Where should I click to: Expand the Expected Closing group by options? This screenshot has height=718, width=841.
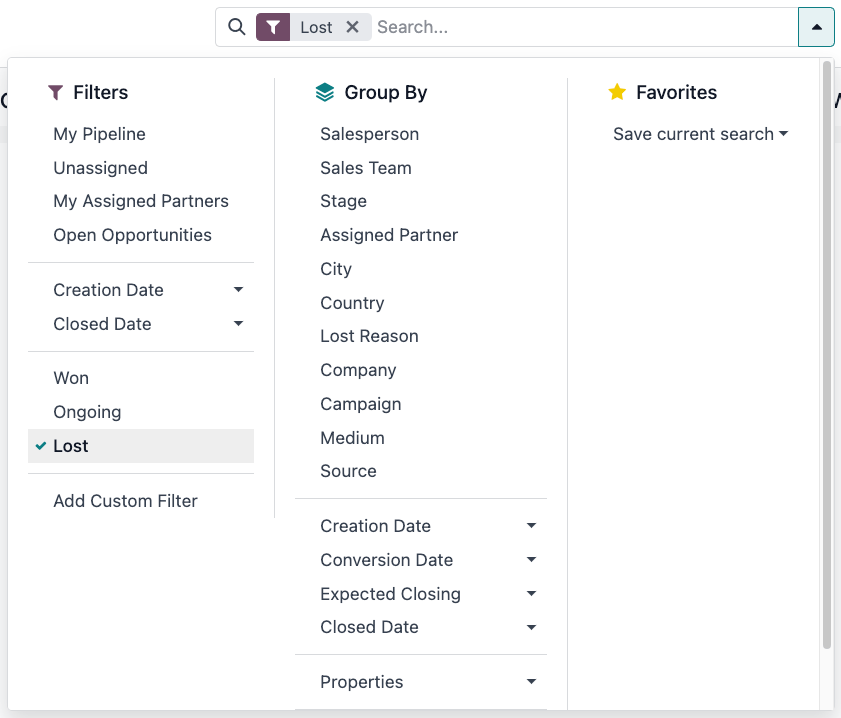click(x=531, y=594)
